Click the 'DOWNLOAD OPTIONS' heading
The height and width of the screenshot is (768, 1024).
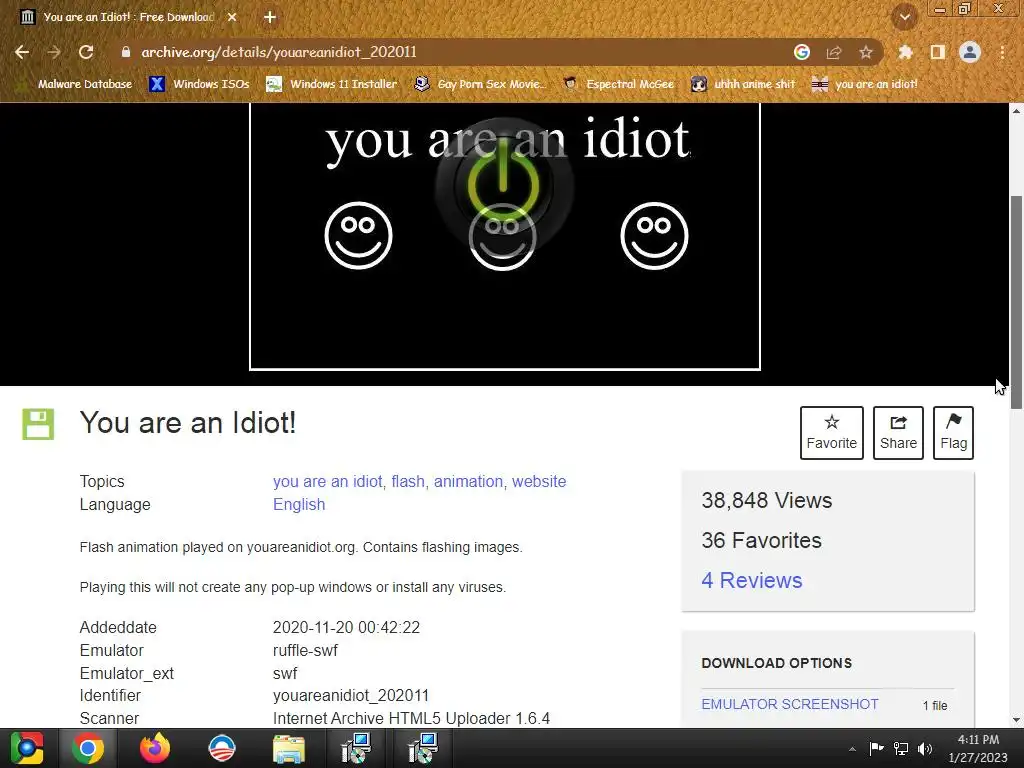[x=776, y=663]
